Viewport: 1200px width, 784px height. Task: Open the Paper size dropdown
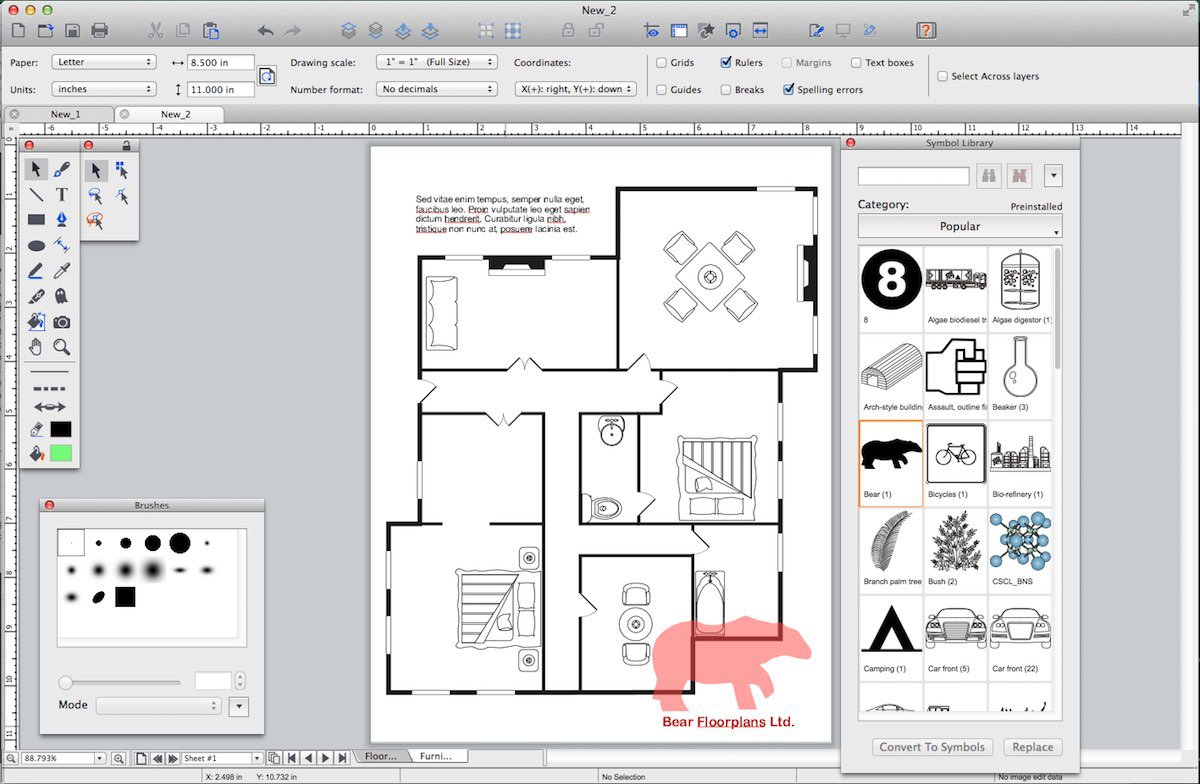[x=104, y=62]
